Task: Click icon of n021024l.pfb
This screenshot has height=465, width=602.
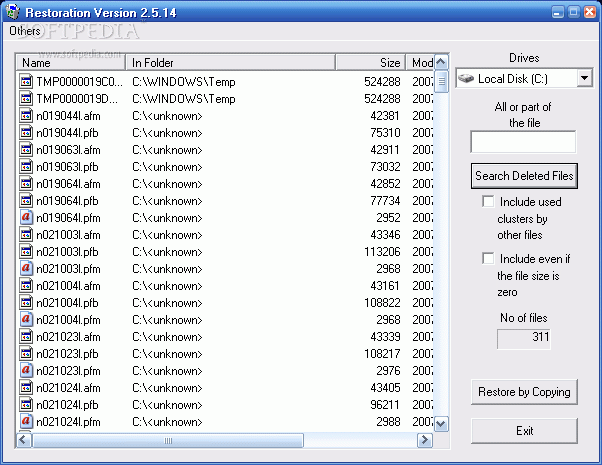Action: (x=26, y=405)
